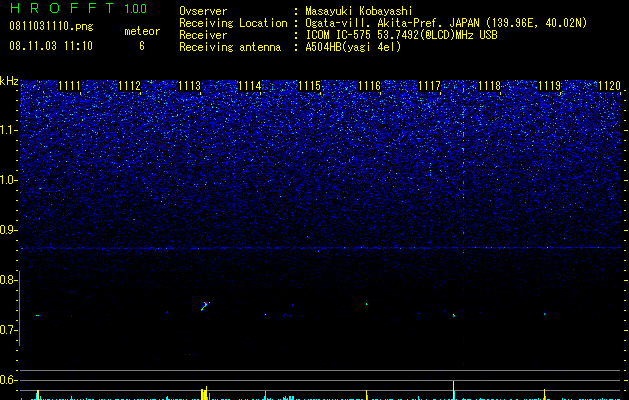The height and width of the screenshot is (400, 629).
Task: Click the 1115 time label
Action: pos(310,86)
